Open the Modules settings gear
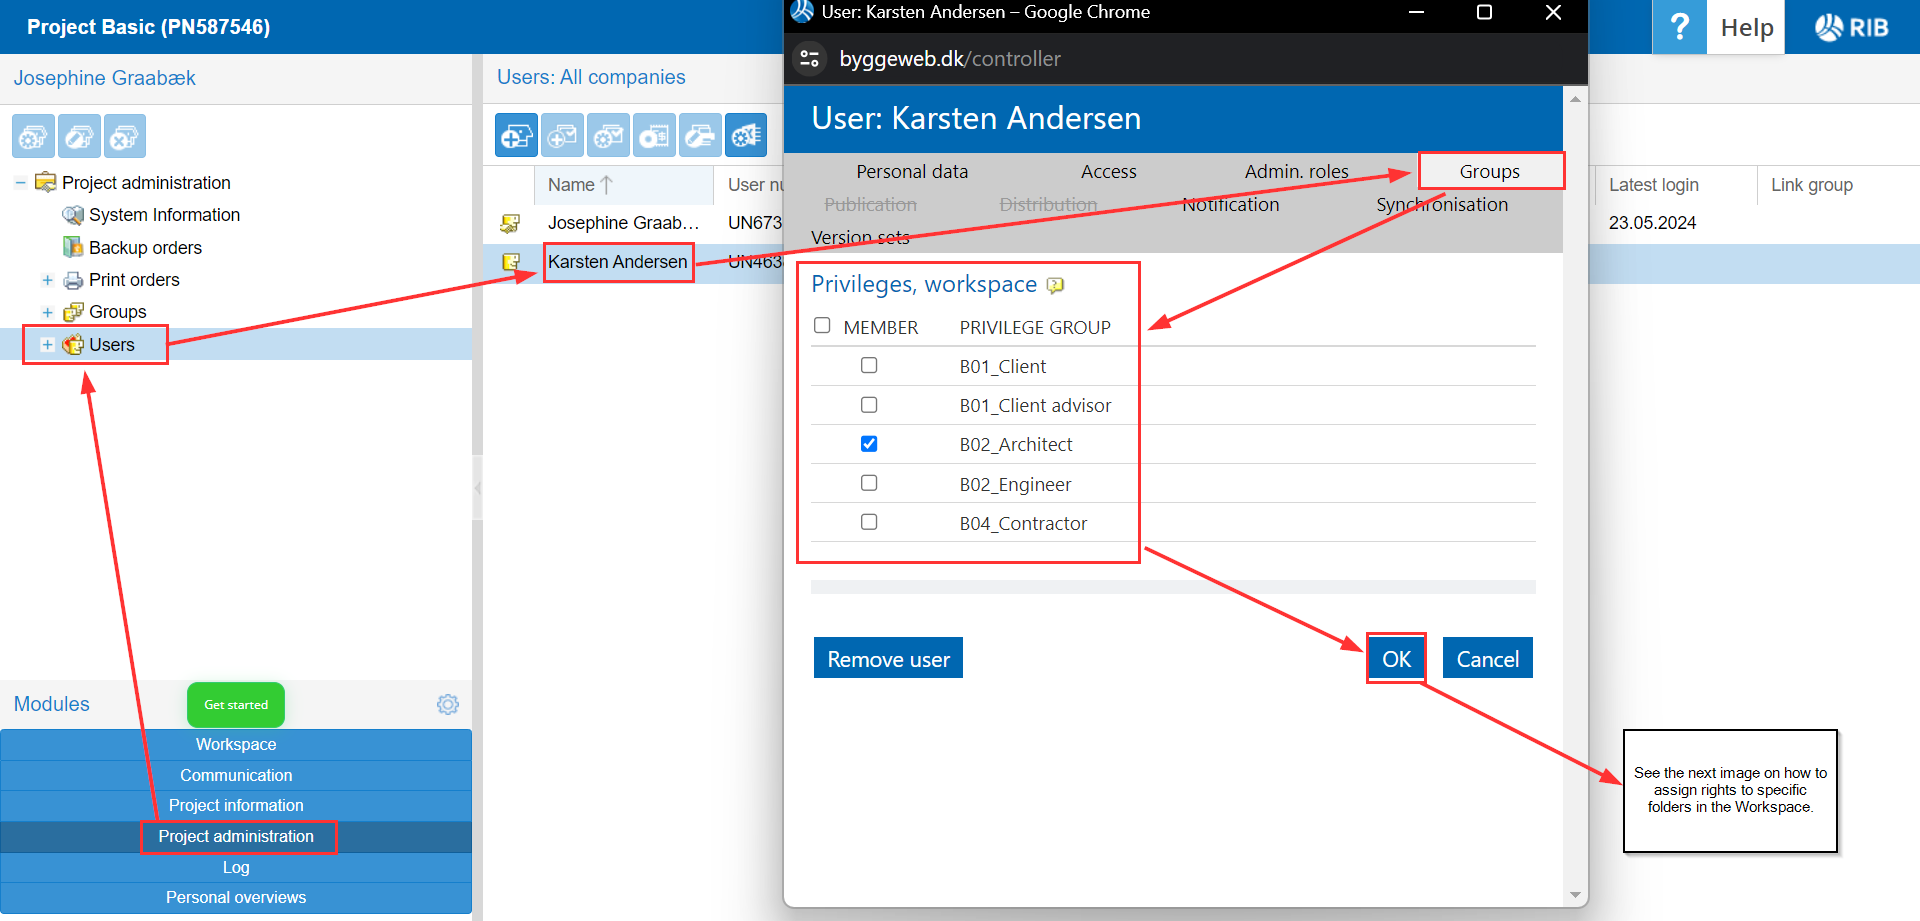Image resolution: width=1920 pixels, height=921 pixels. click(x=448, y=705)
